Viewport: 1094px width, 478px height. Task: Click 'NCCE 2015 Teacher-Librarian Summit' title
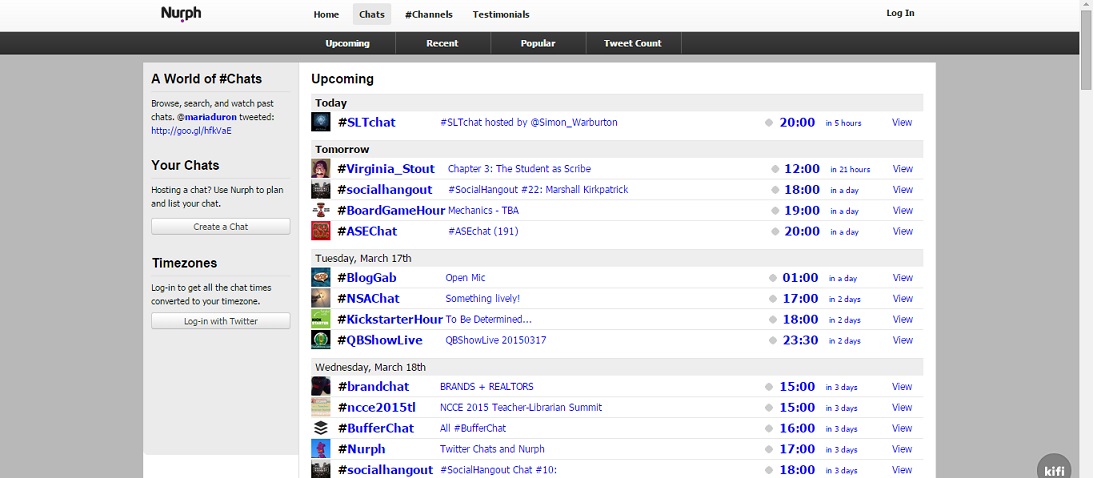(x=520, y=407)
